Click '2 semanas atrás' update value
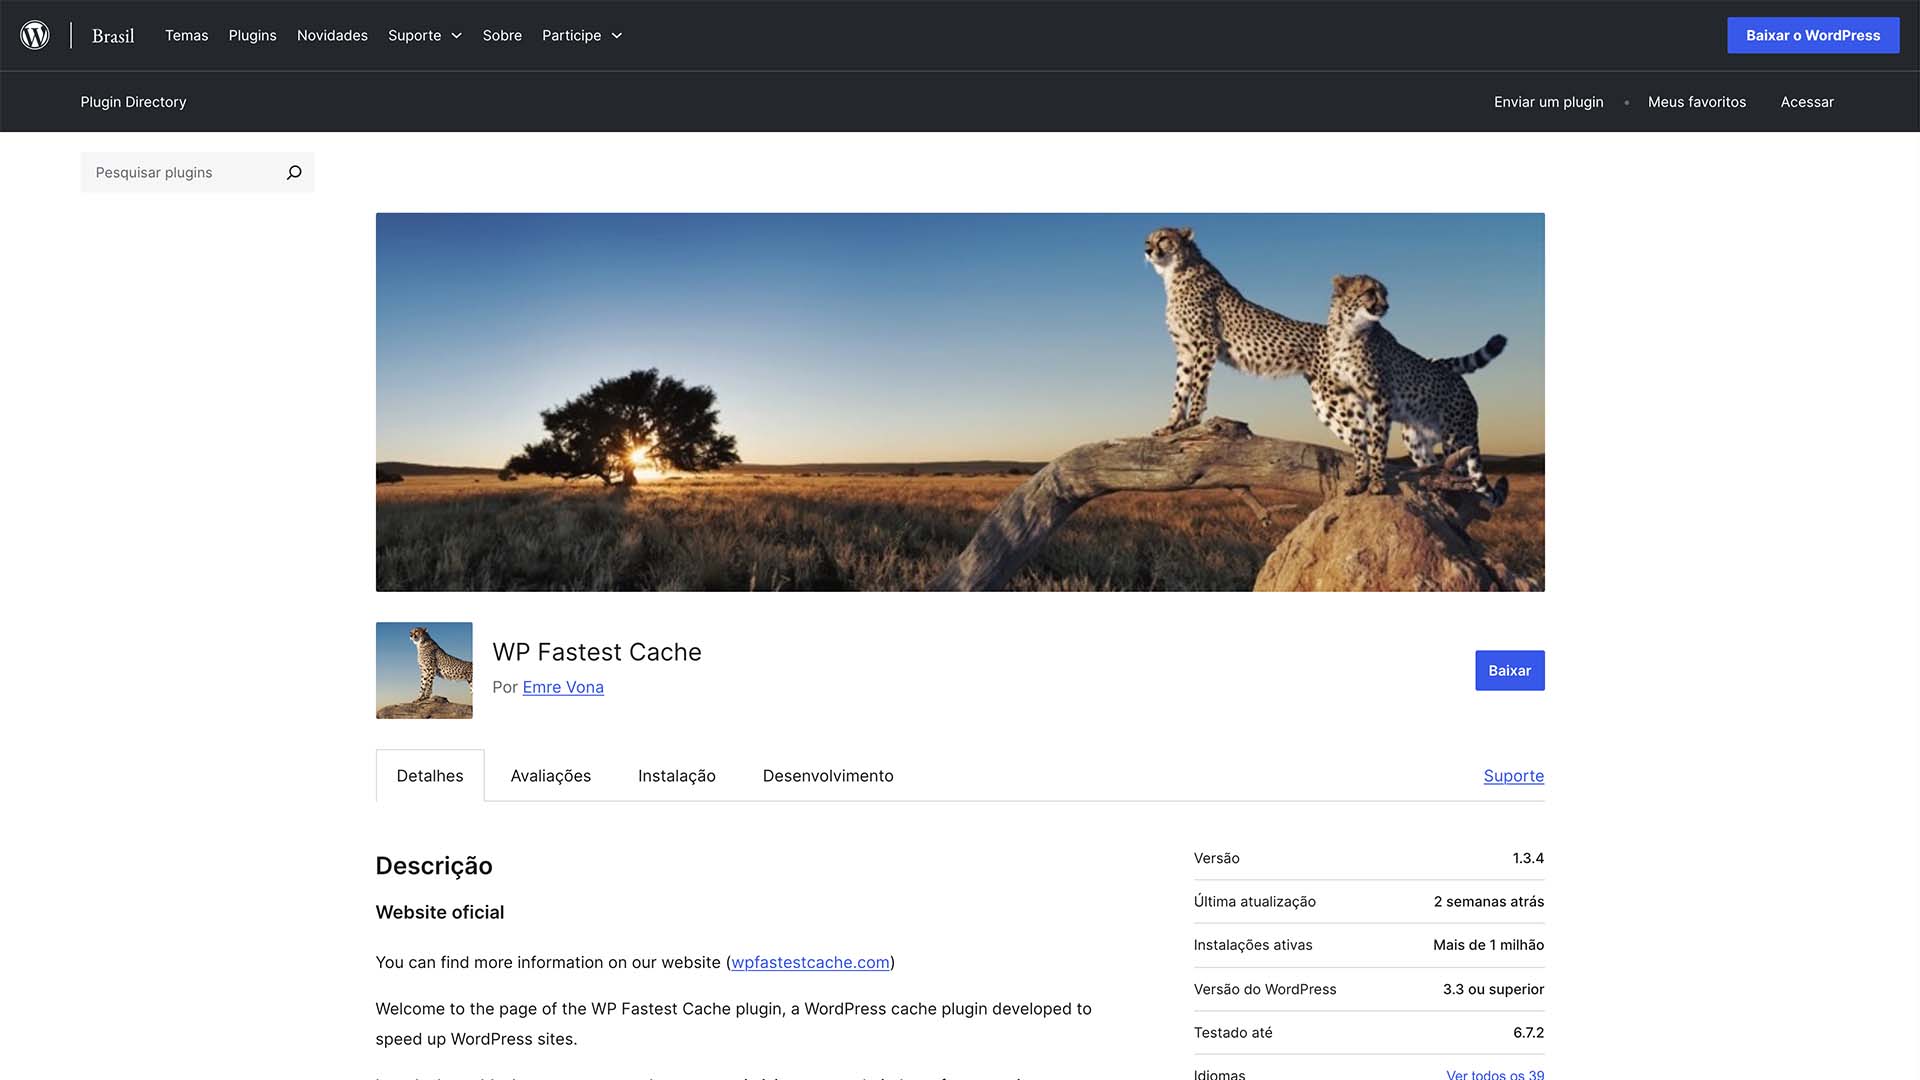1920x1080 pixels. 1488,901
